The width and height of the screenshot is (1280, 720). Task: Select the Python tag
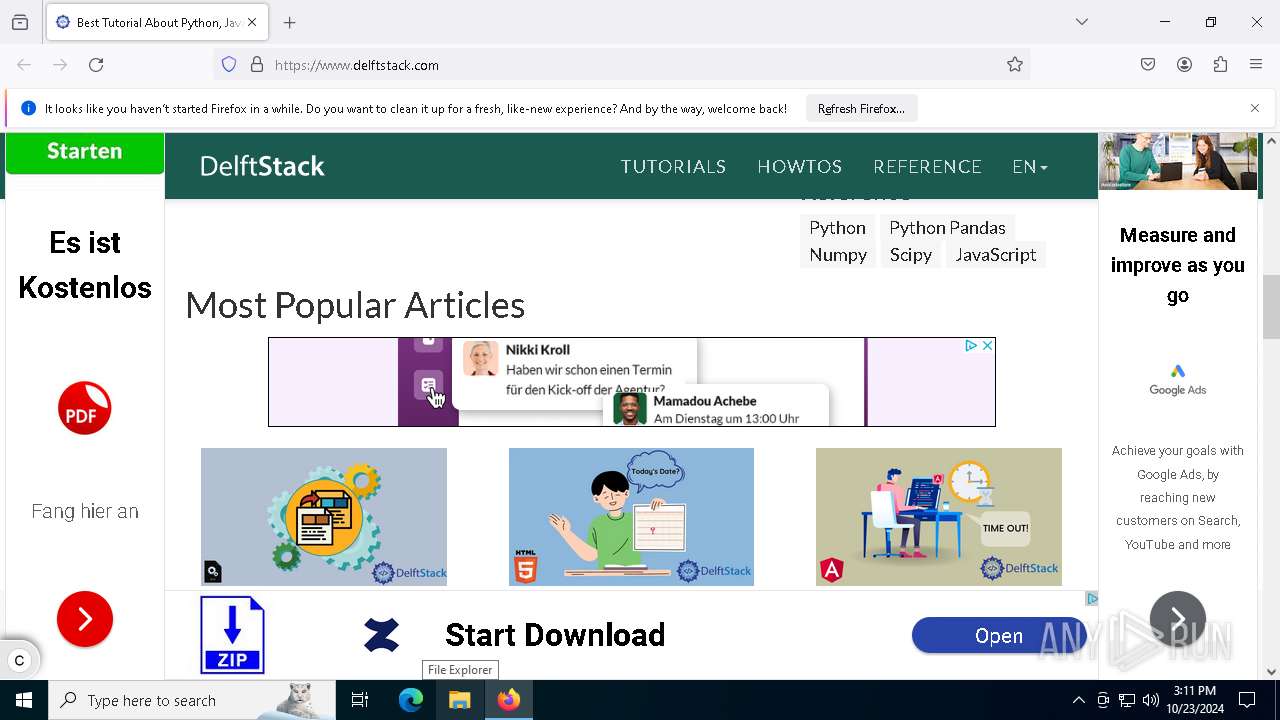837,228
